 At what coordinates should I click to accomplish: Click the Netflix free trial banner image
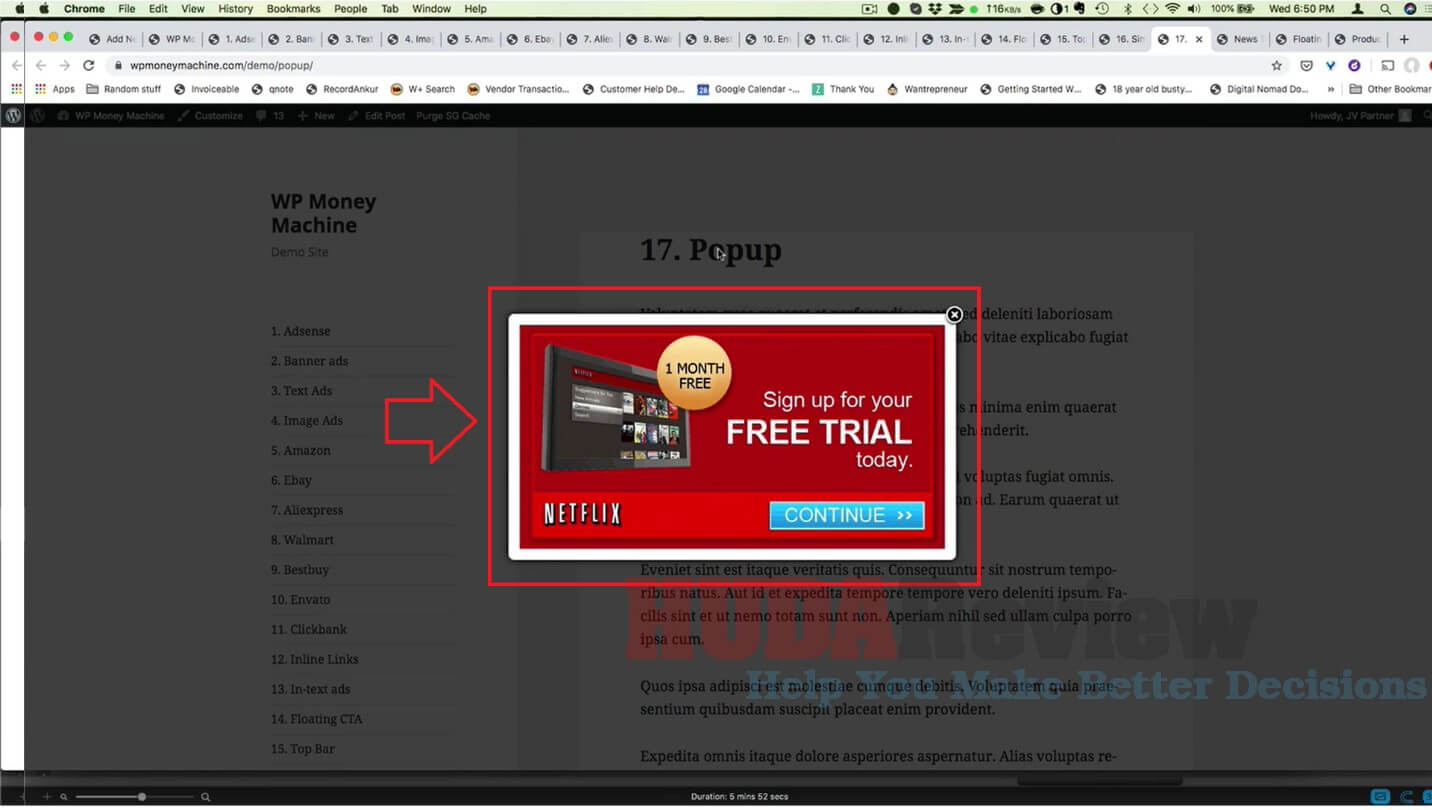pos(732,437)
